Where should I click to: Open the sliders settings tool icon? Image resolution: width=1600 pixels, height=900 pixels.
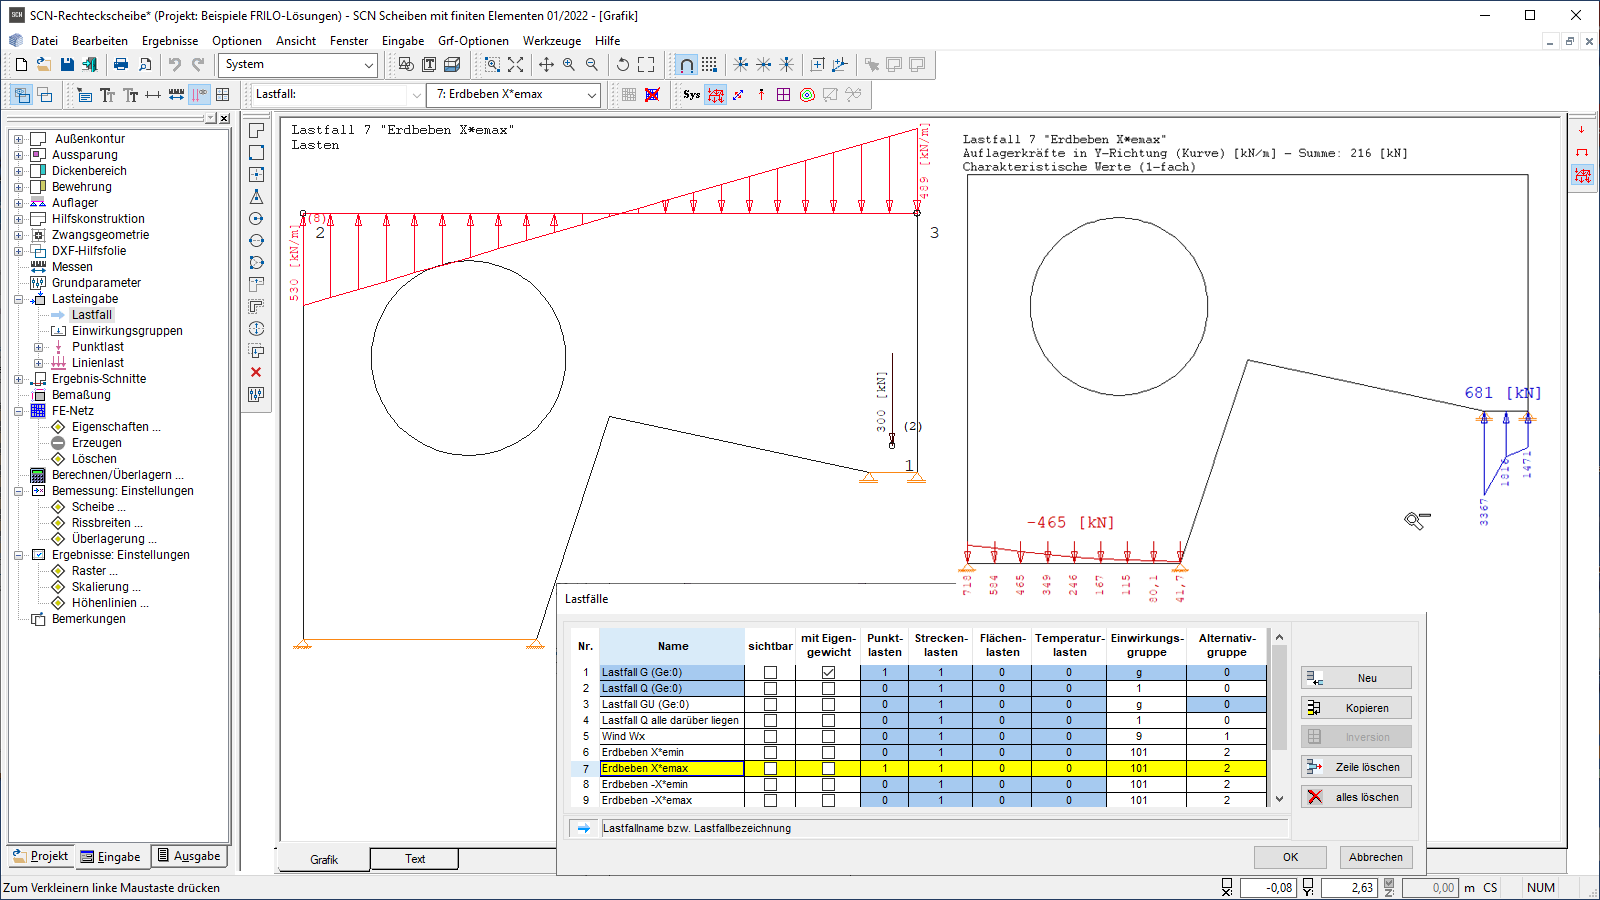(256, 394)
